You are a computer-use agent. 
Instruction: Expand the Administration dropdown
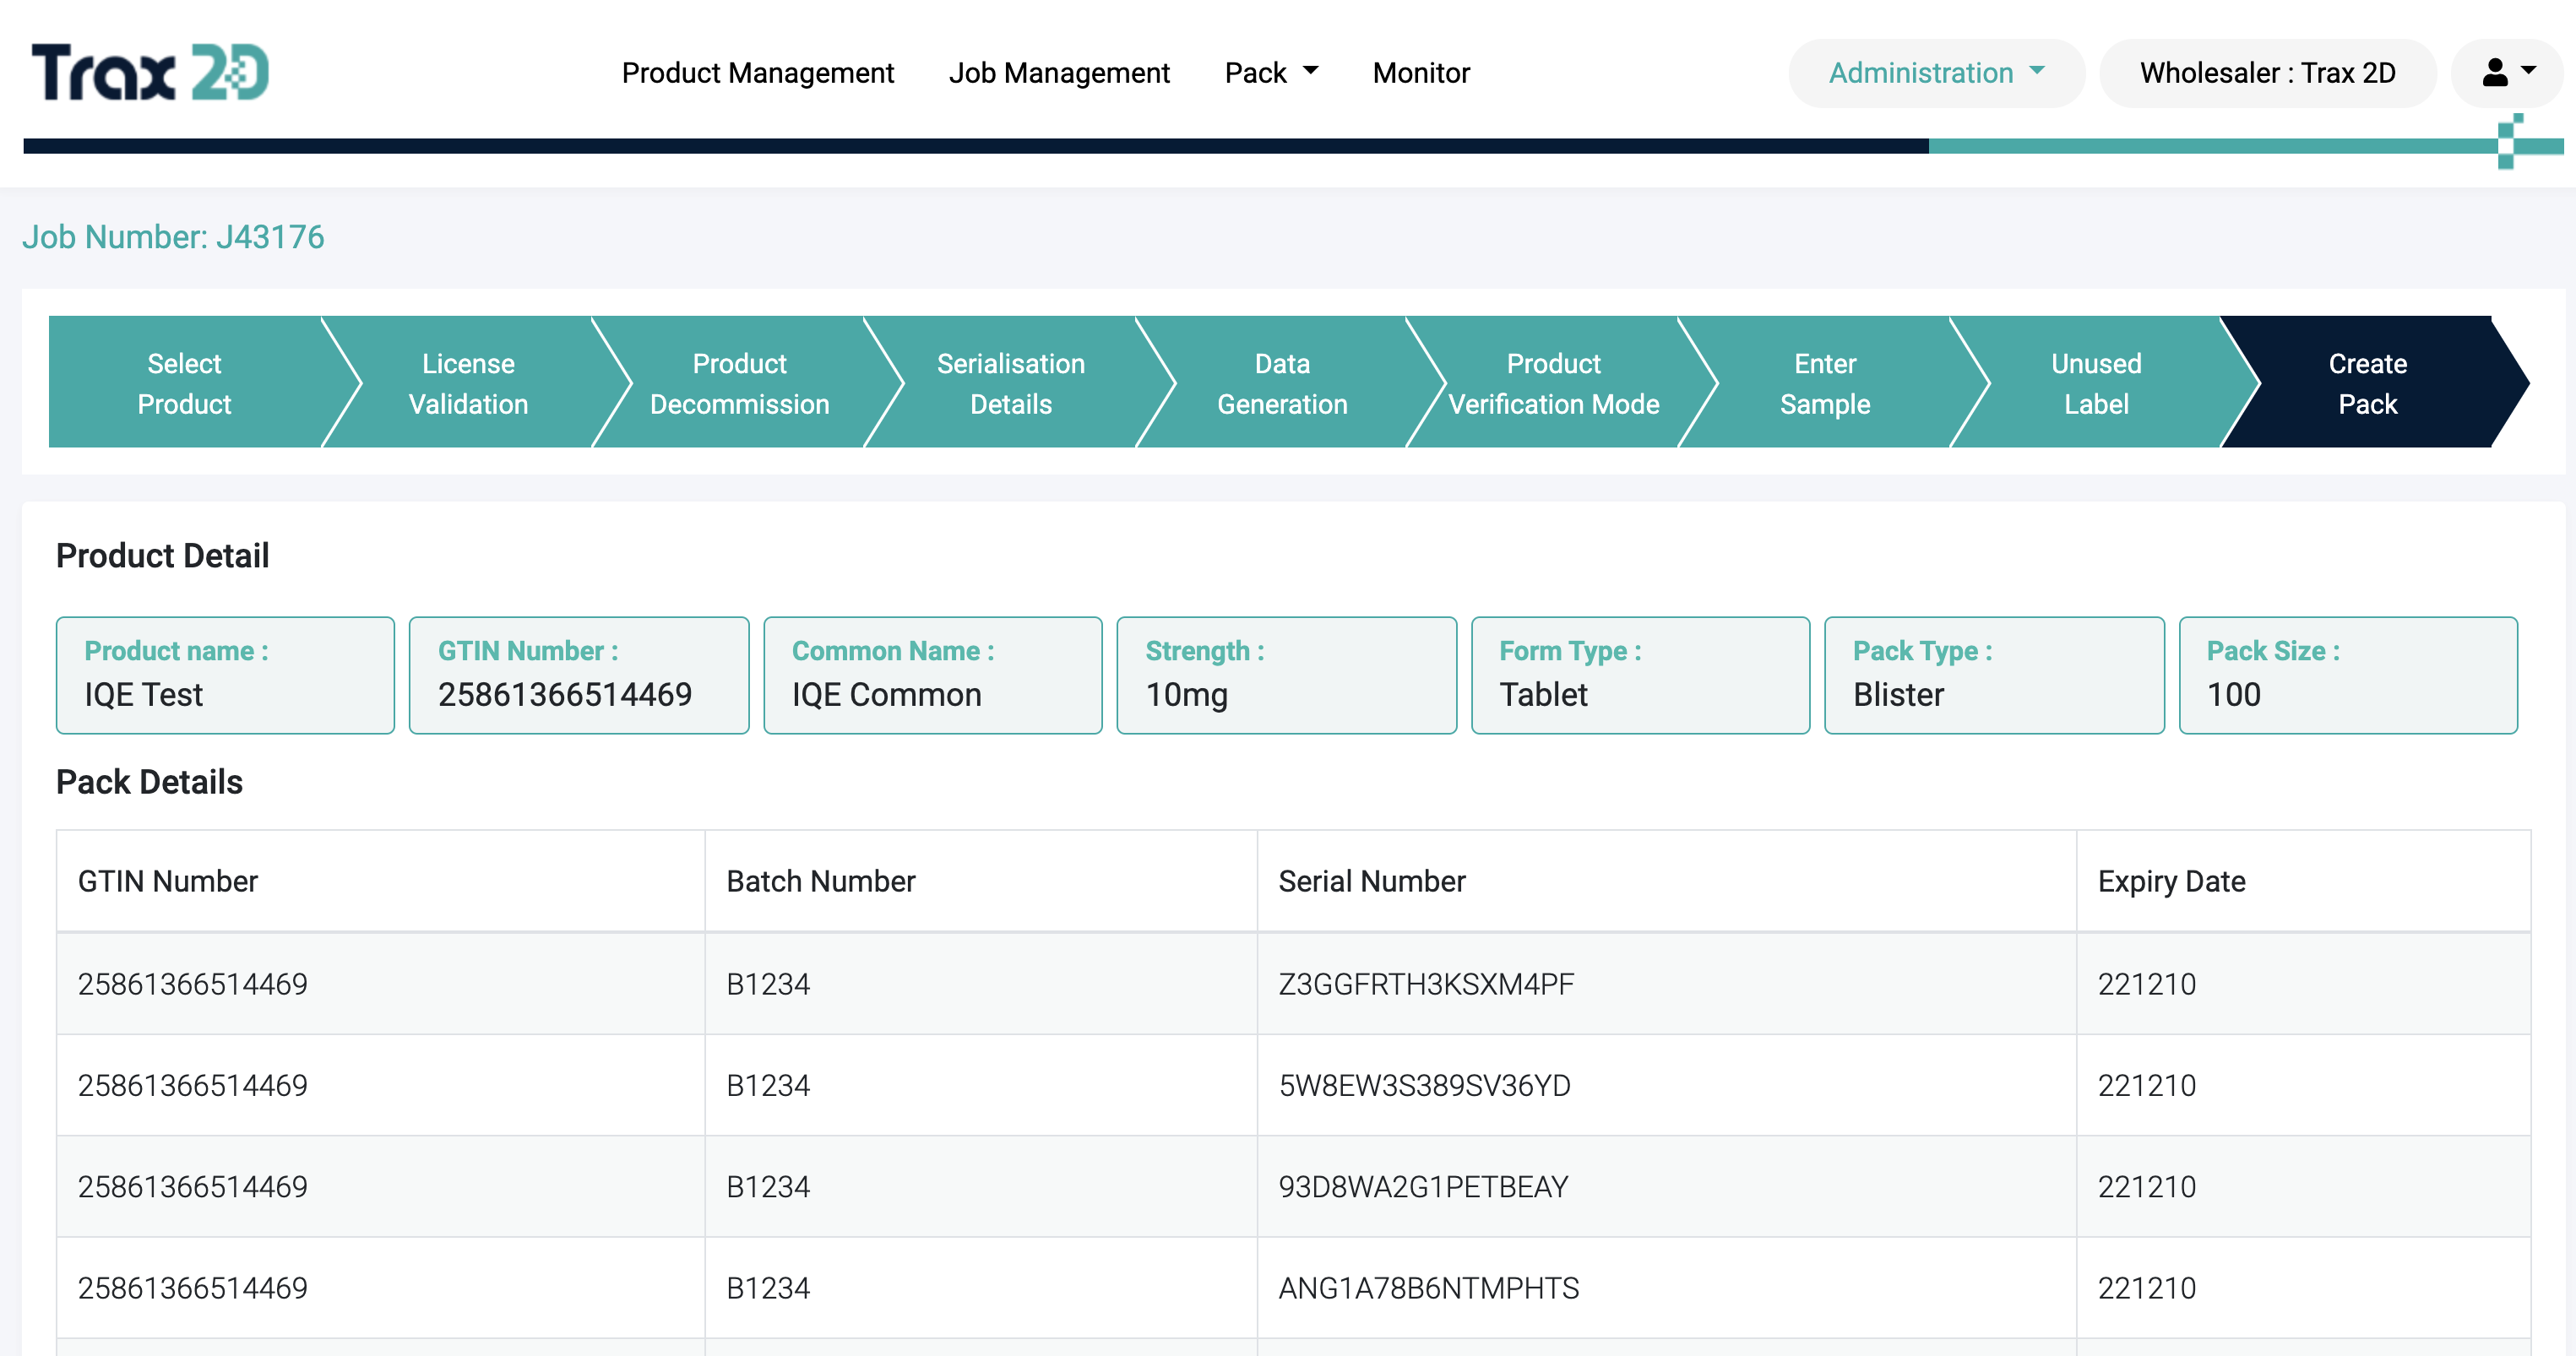(x=1937, y=73)
